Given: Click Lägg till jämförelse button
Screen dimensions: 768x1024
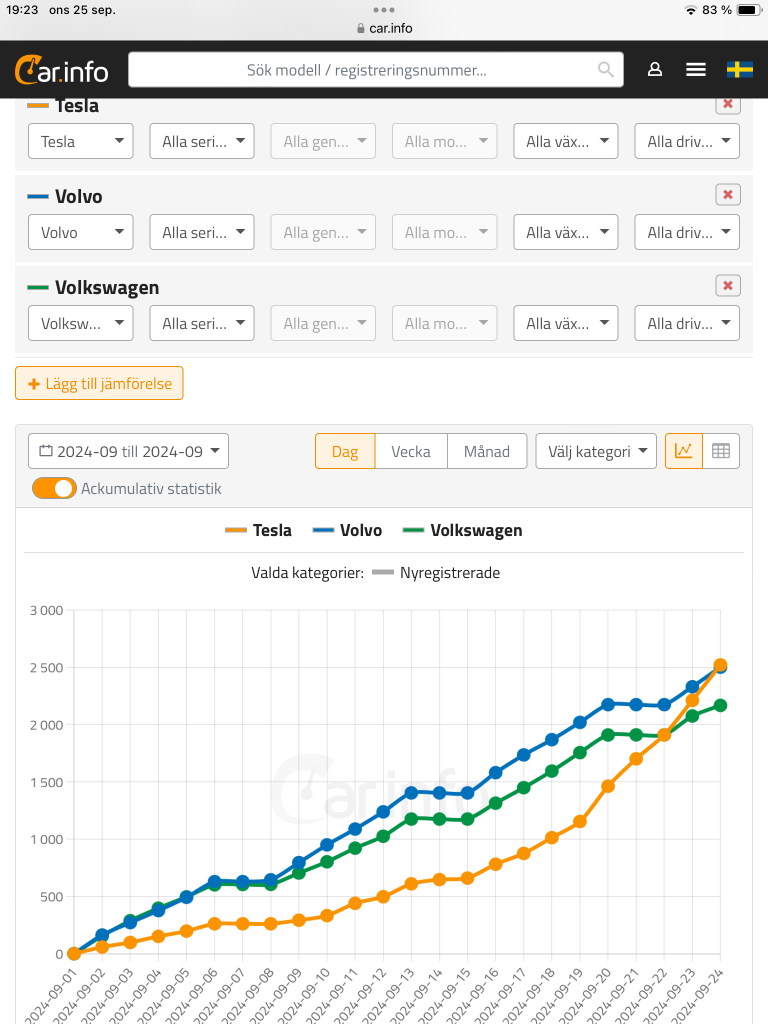Looking at the screenshot, I should [x=99, y=383].
